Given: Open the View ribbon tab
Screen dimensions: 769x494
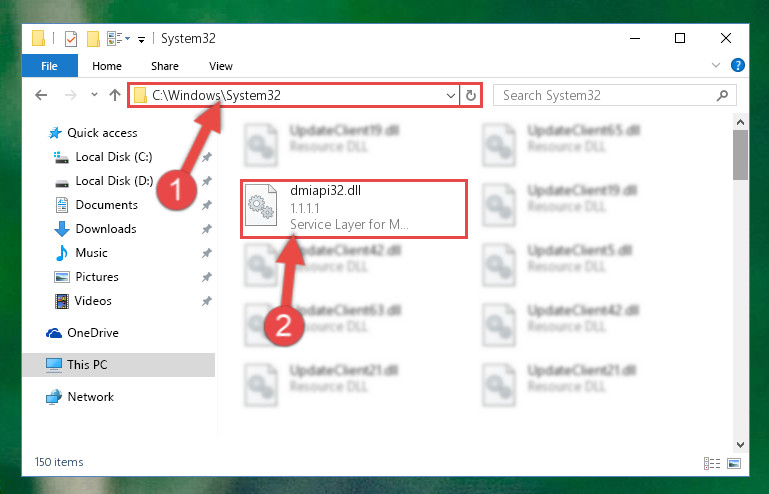Looking at the screenshot, I should click(x=221, y=66).
